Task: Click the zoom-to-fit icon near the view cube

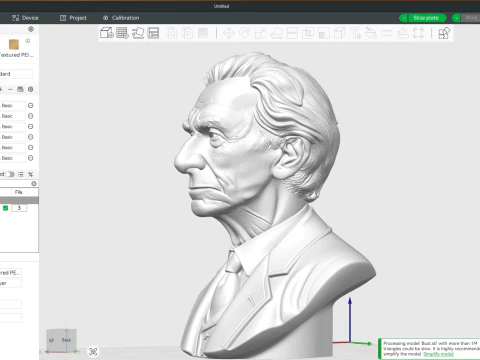Action: [93, 351]
